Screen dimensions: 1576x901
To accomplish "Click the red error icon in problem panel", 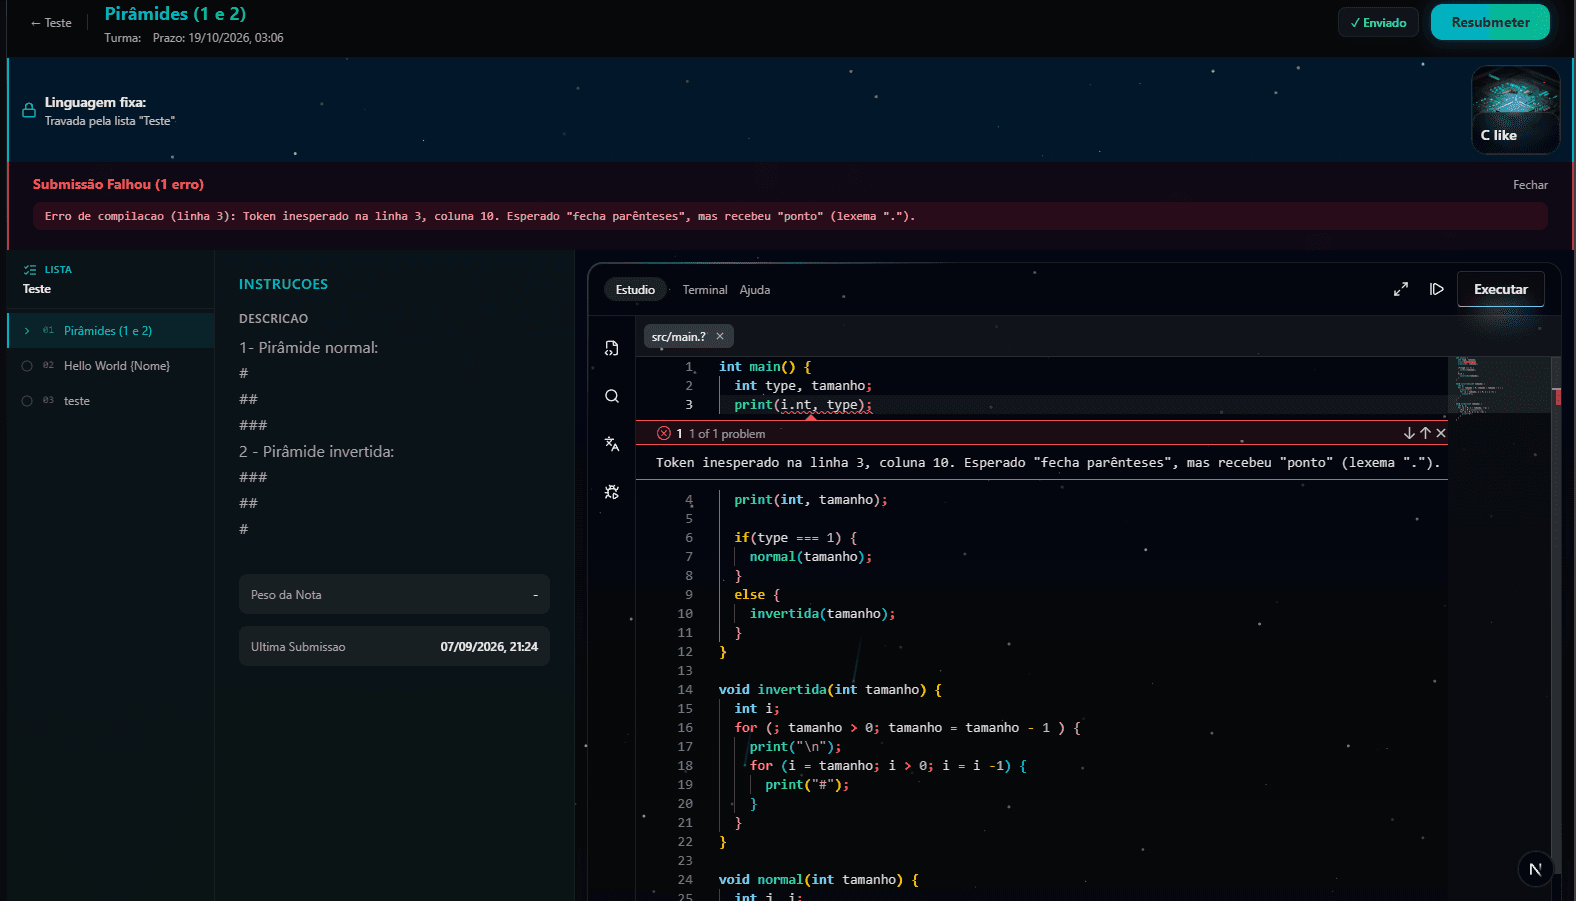I will click(x=664, y=433).
